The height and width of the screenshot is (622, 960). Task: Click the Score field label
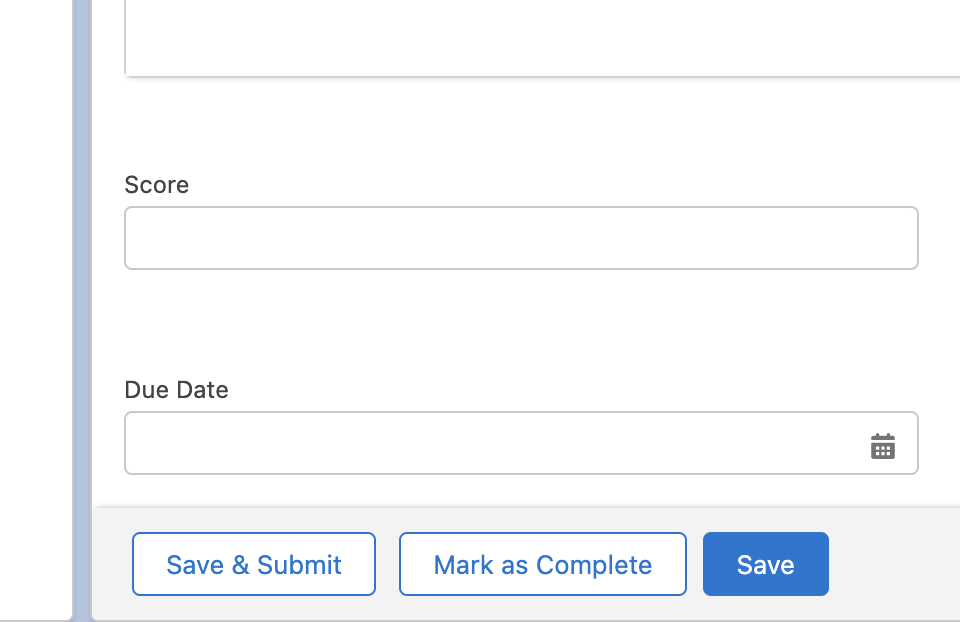[157, 185]
